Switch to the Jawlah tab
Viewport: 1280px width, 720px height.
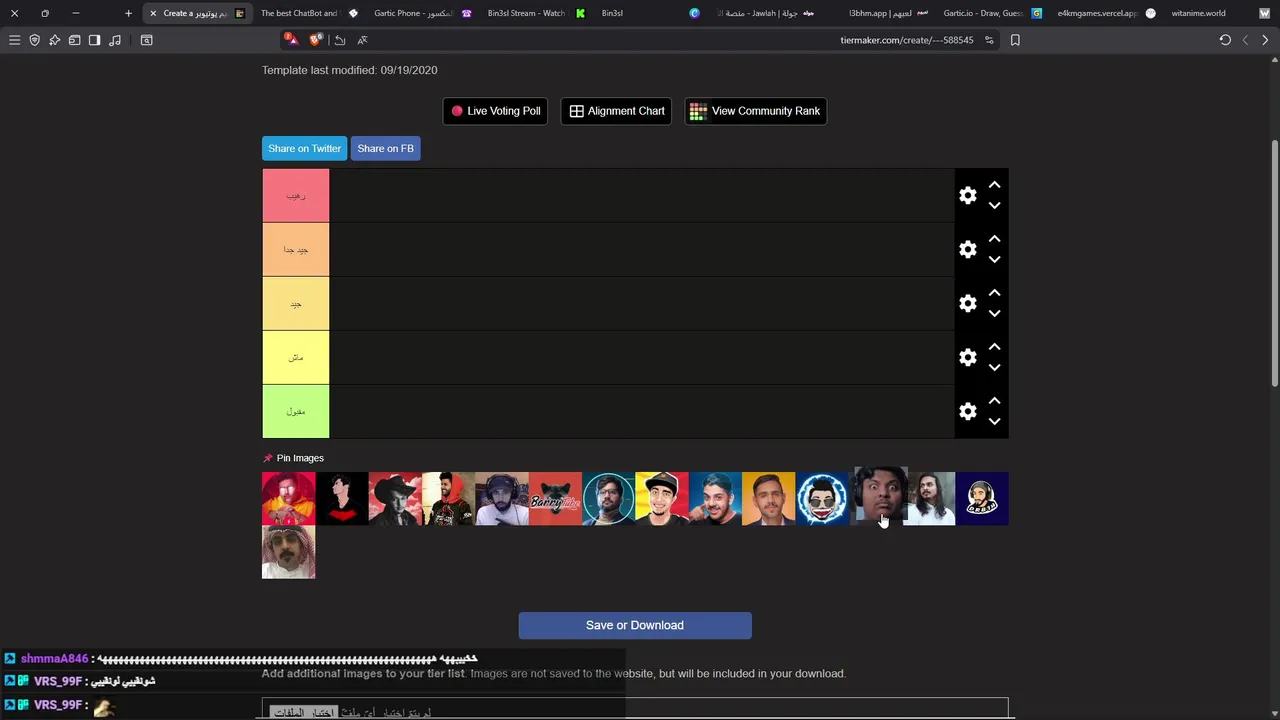pos(765,13)
